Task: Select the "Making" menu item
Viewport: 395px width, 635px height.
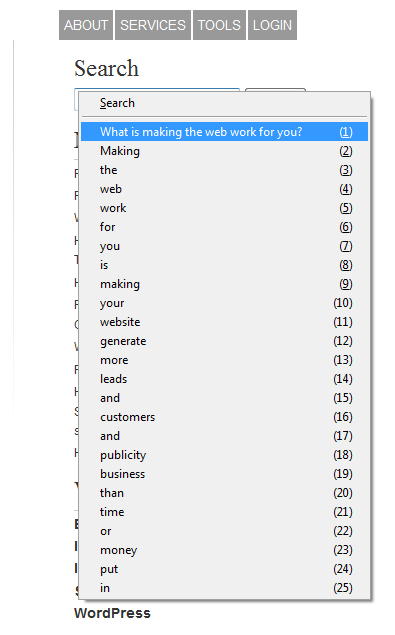Action: (x=224, y=151)
